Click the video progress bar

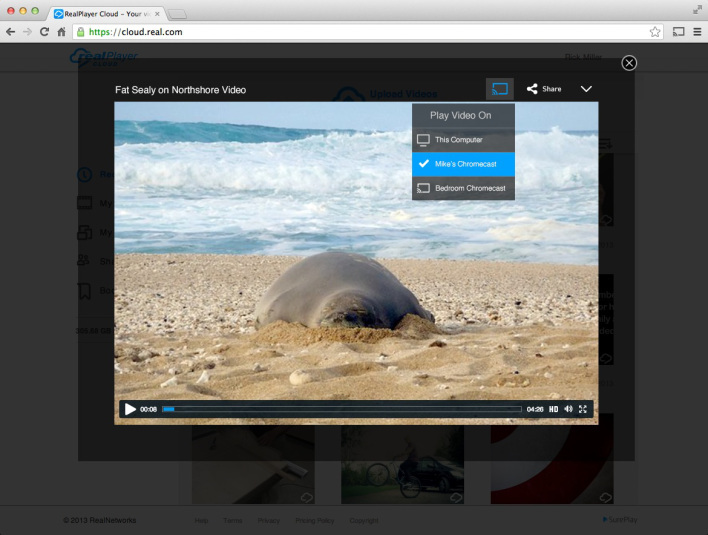point(342,409)
